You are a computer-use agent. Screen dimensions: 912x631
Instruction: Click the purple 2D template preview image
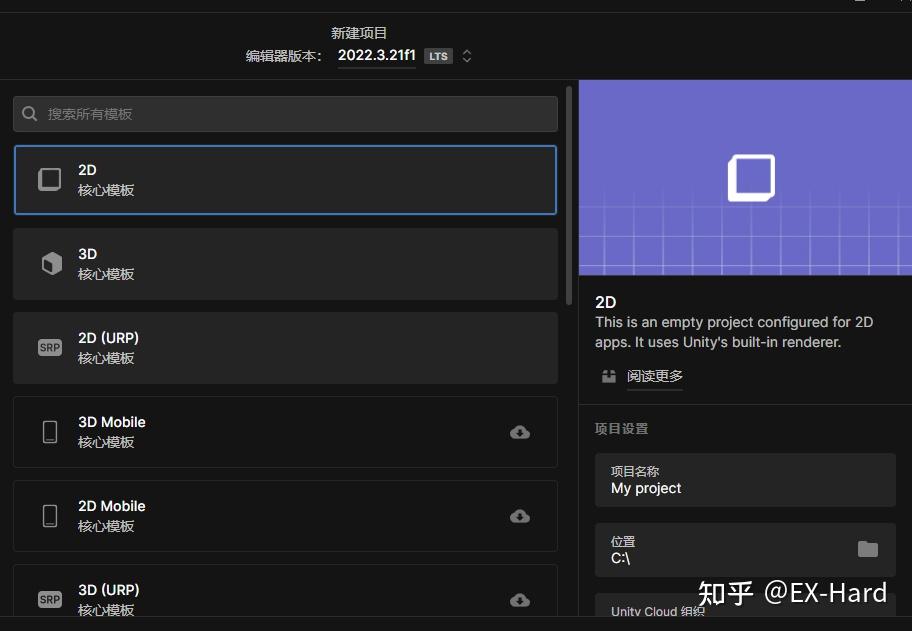pos(745,176)
